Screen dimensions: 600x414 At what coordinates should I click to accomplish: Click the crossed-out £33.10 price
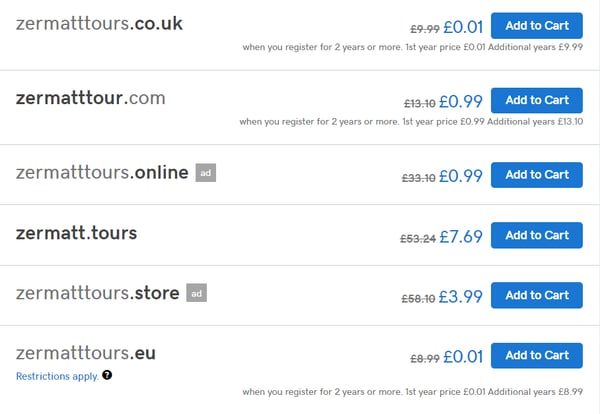pyautogui.click(x=418, y=177)
